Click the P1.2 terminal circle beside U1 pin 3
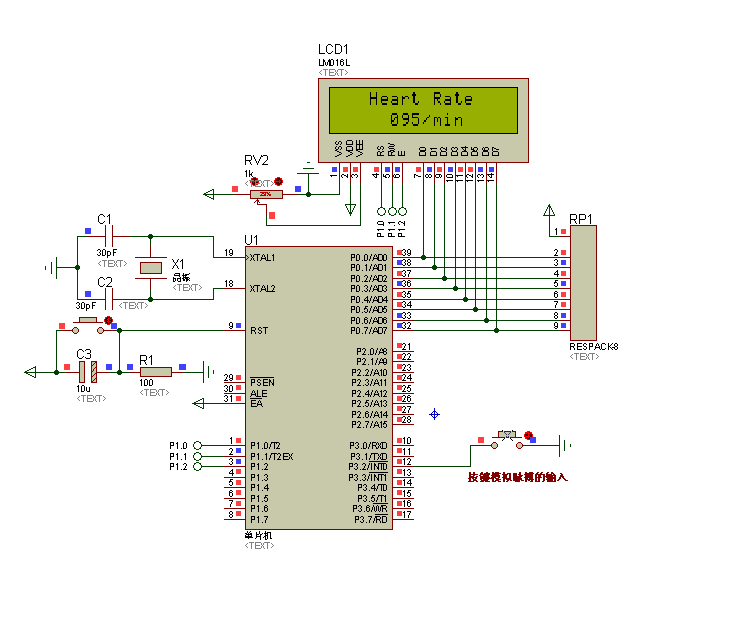Image resolution: width=749 pixels, height=619 pixels. tap(197, 467)
